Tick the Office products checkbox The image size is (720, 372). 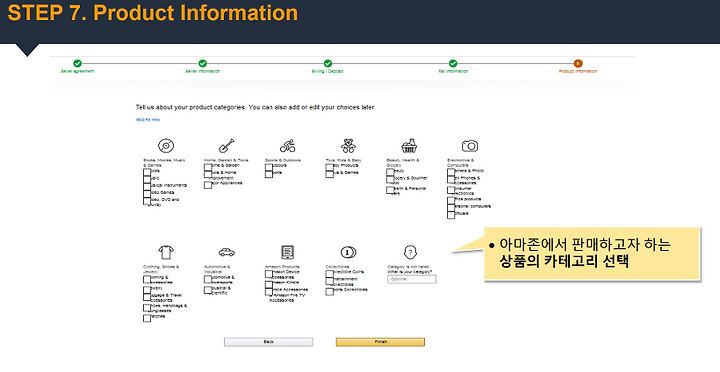tap(451, 201)
